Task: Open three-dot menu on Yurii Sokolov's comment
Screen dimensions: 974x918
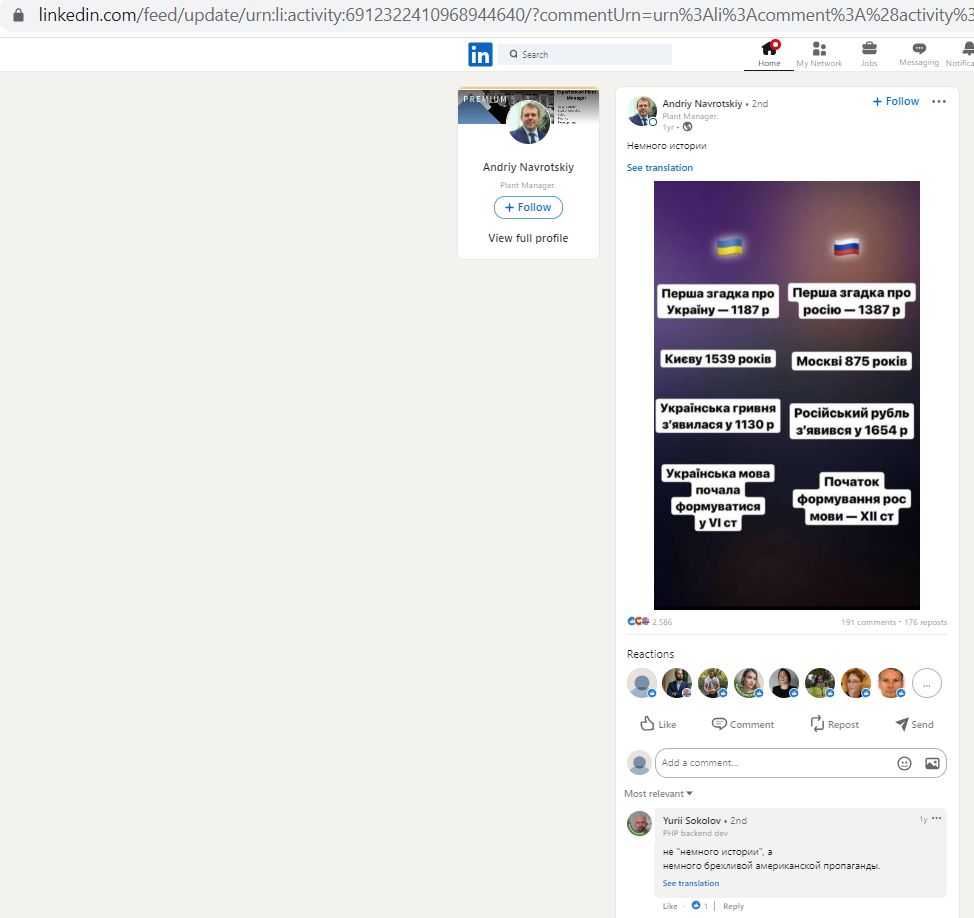Action: (936, 819)
